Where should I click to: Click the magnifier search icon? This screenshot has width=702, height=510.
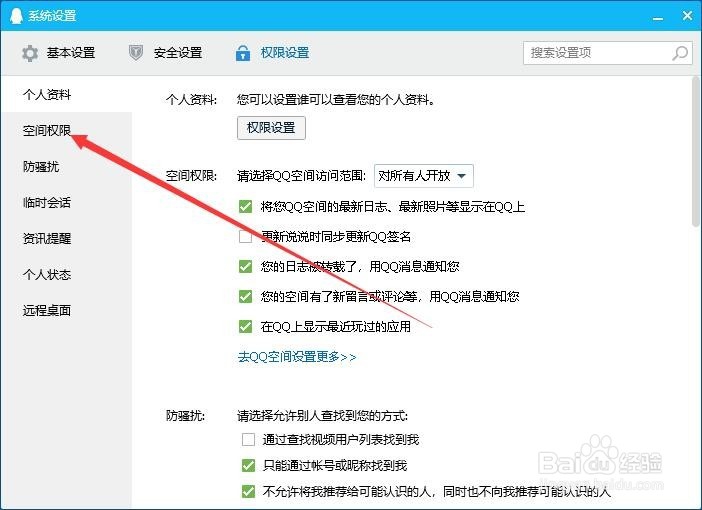pos(680,53)
